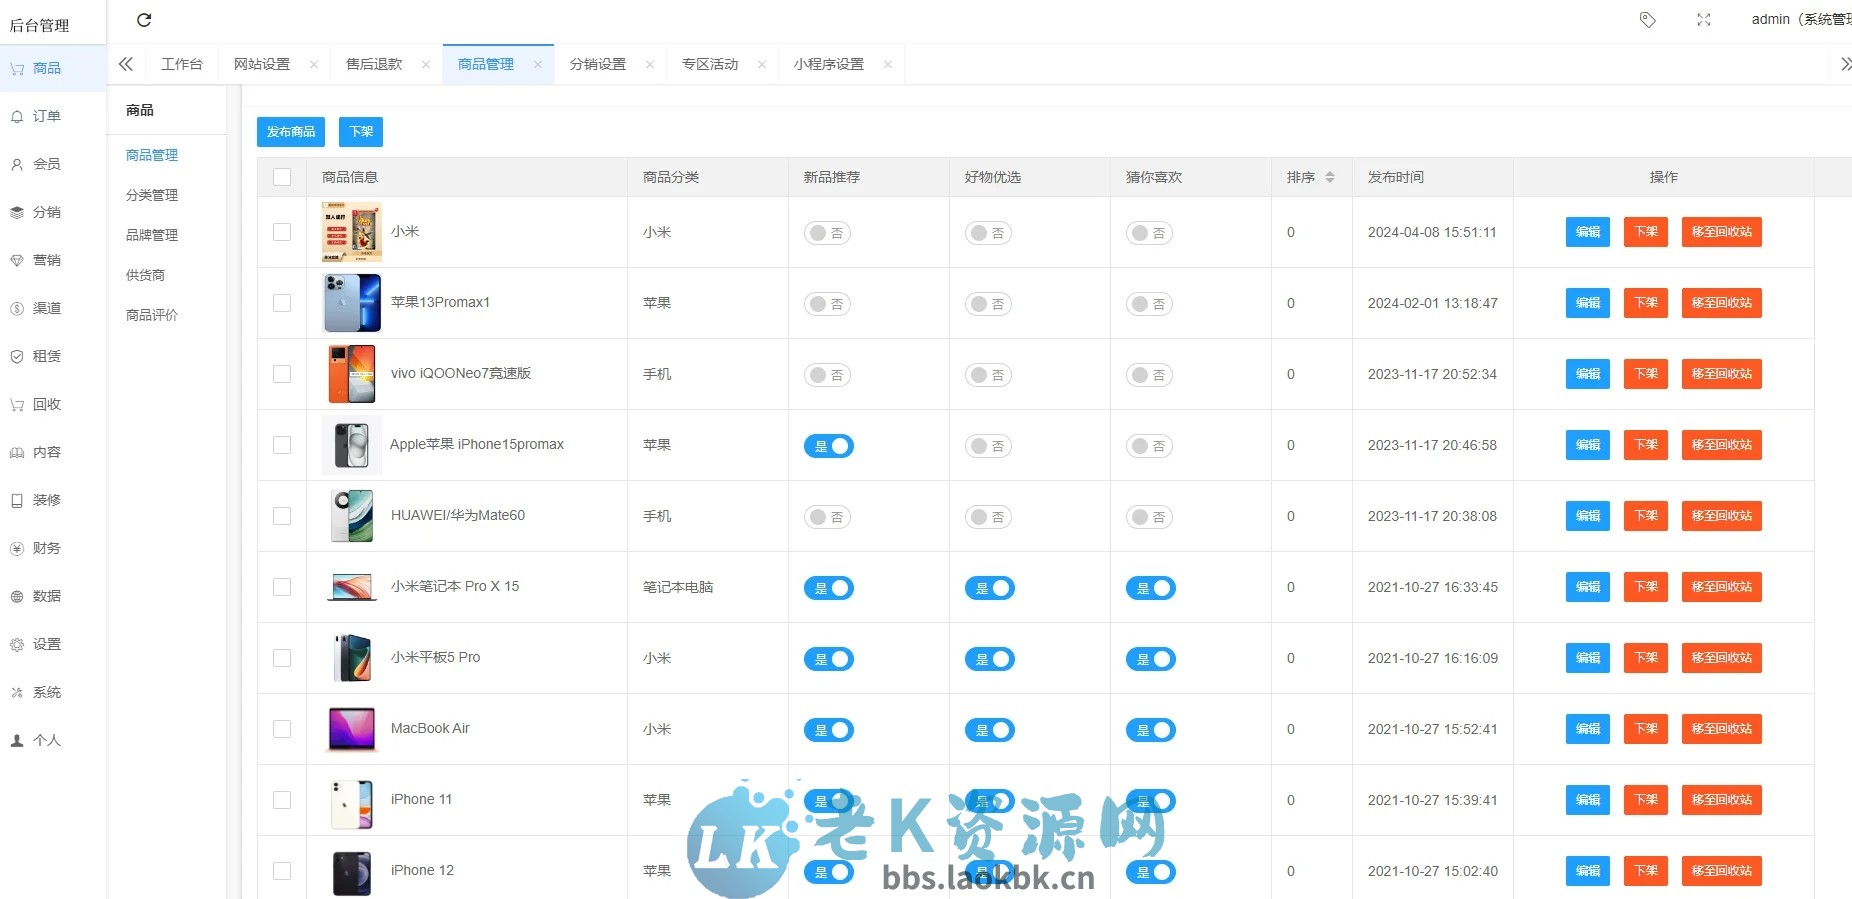The width and height of the screenshot is (1852, 899).
Task: Toggle 好物优选 switch for HUAWEI/华为Mate60
Action: coord(988,517)
